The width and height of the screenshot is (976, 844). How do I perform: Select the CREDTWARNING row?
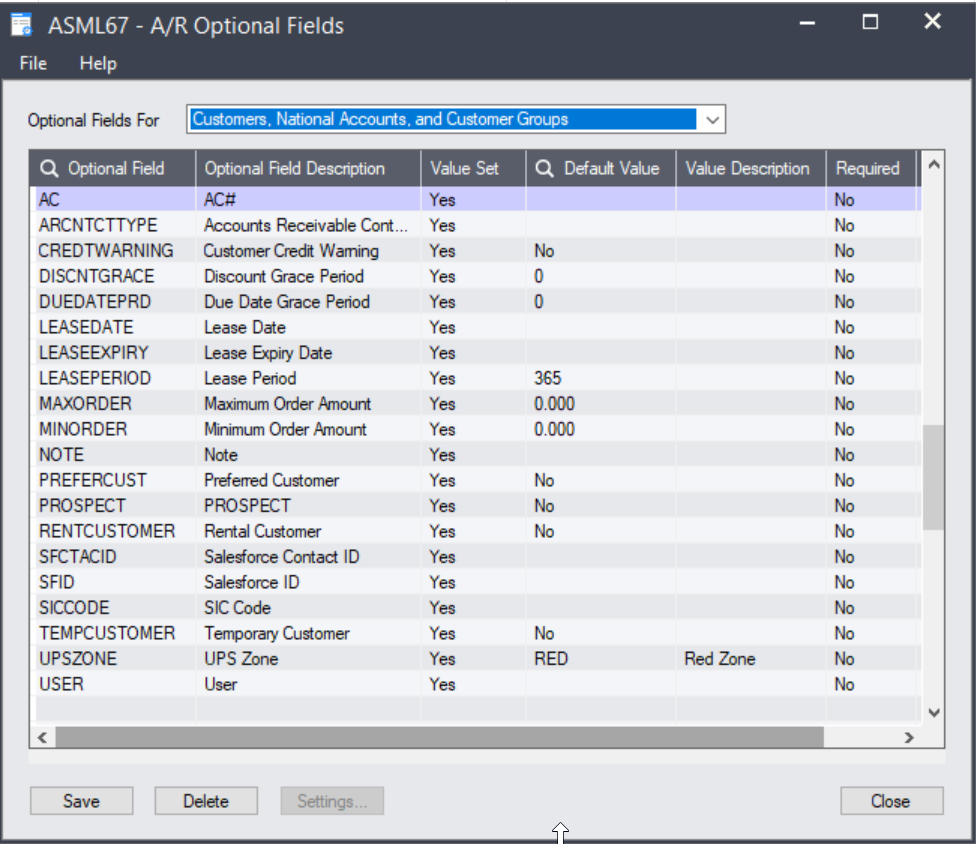106,251
